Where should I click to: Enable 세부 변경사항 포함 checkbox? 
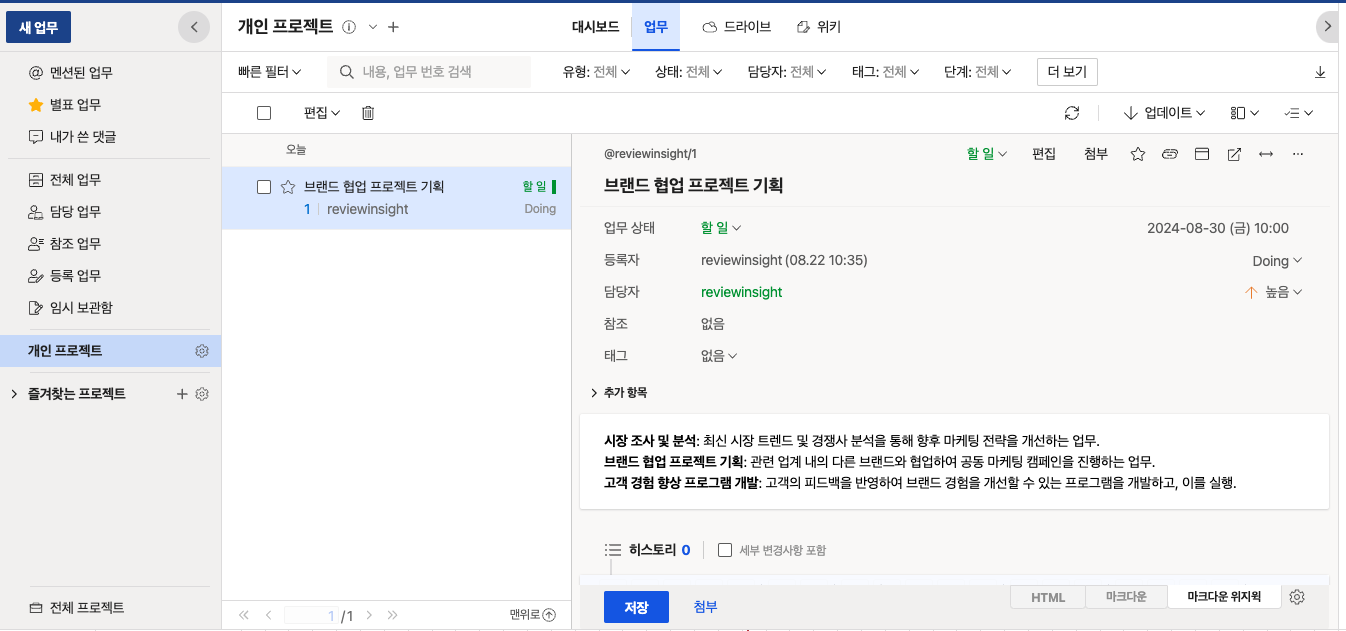pyautogui.click(x=725, y=550)
